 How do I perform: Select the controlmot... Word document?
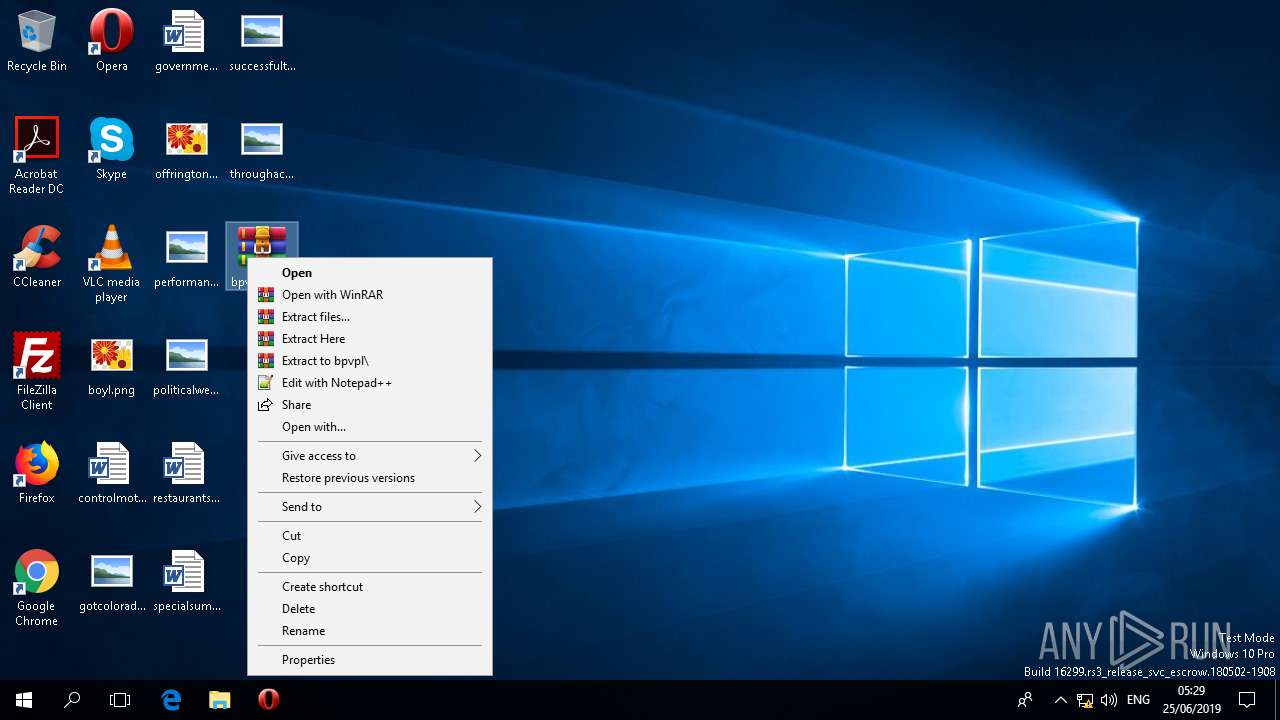pyautogui.click(x=111, y=473)
